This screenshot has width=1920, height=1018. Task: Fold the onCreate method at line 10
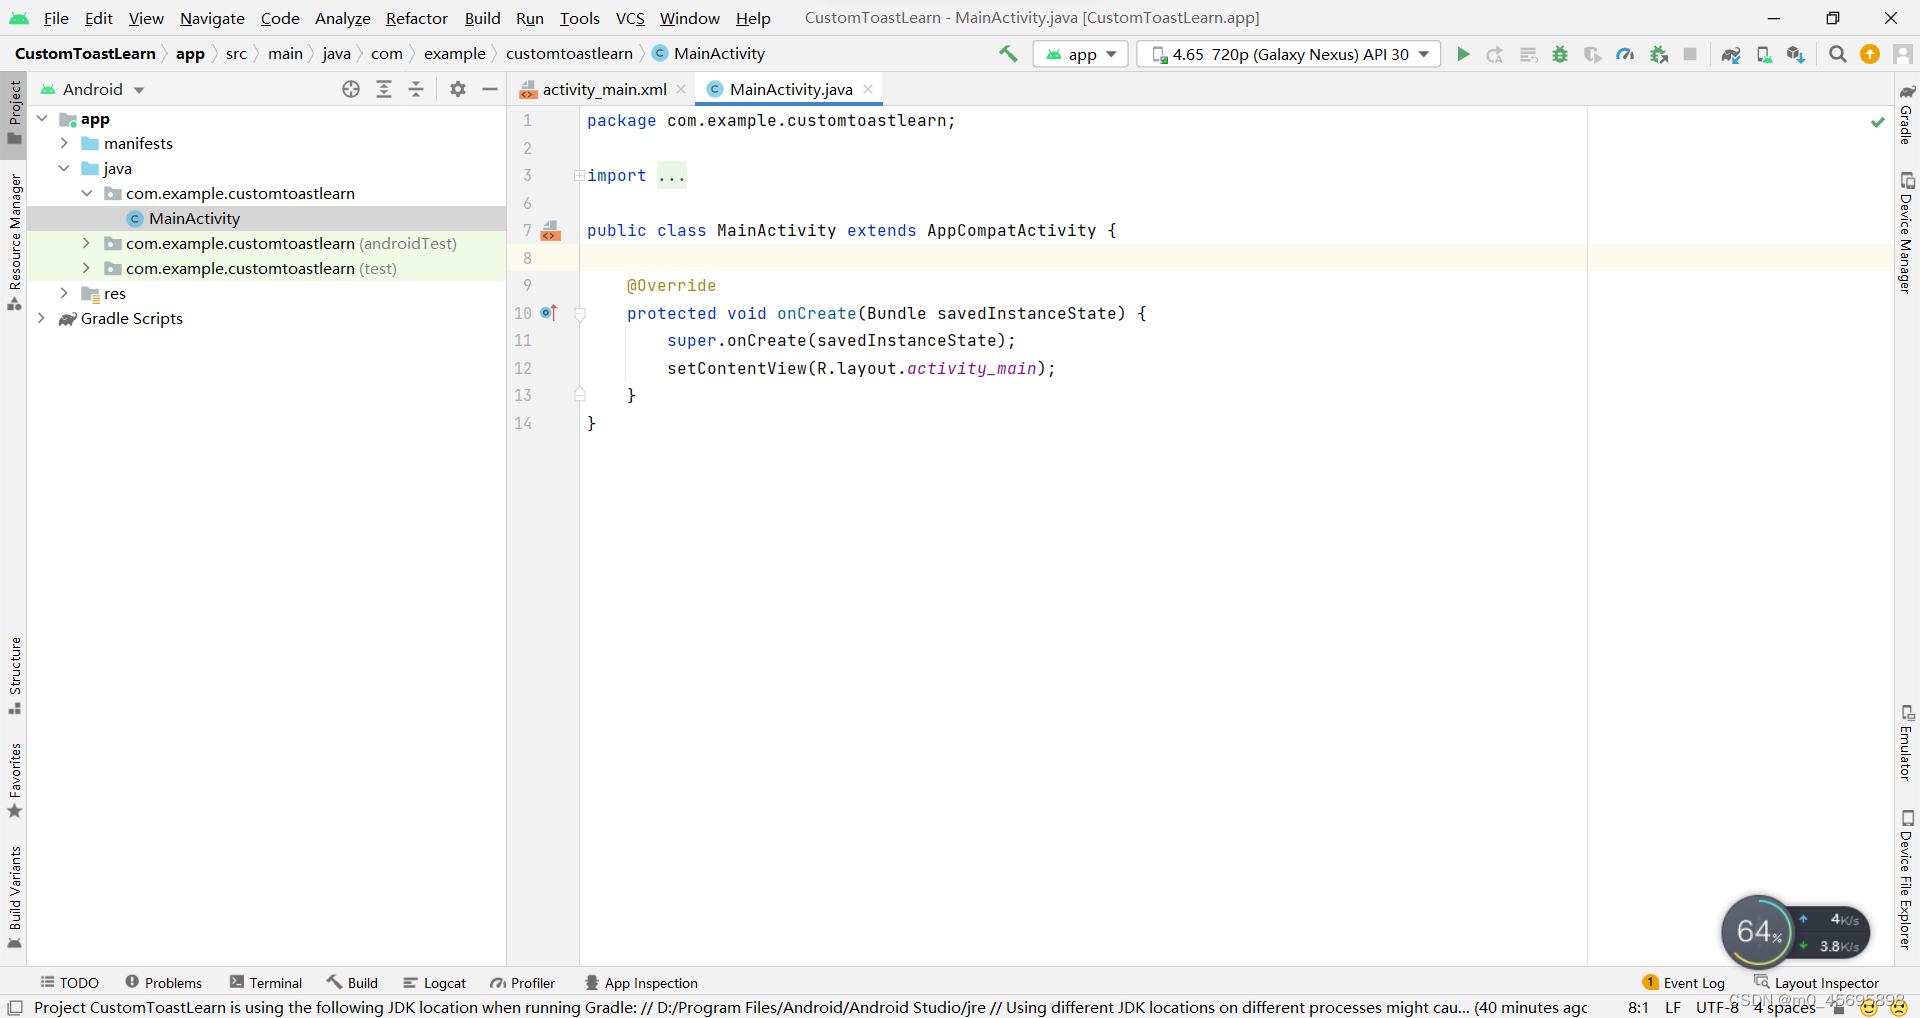579,314
